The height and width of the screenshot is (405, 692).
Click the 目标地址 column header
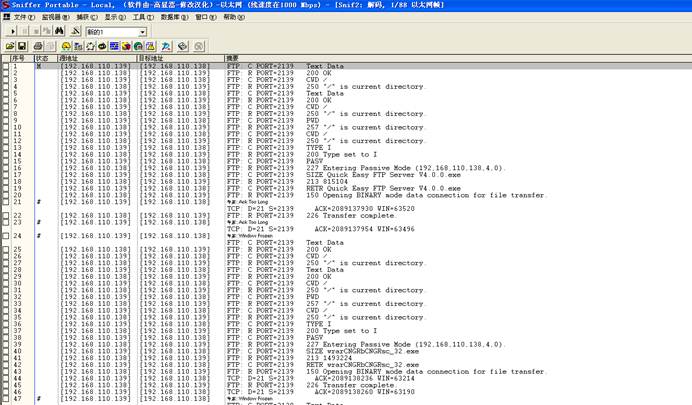(x=181, y=58)
